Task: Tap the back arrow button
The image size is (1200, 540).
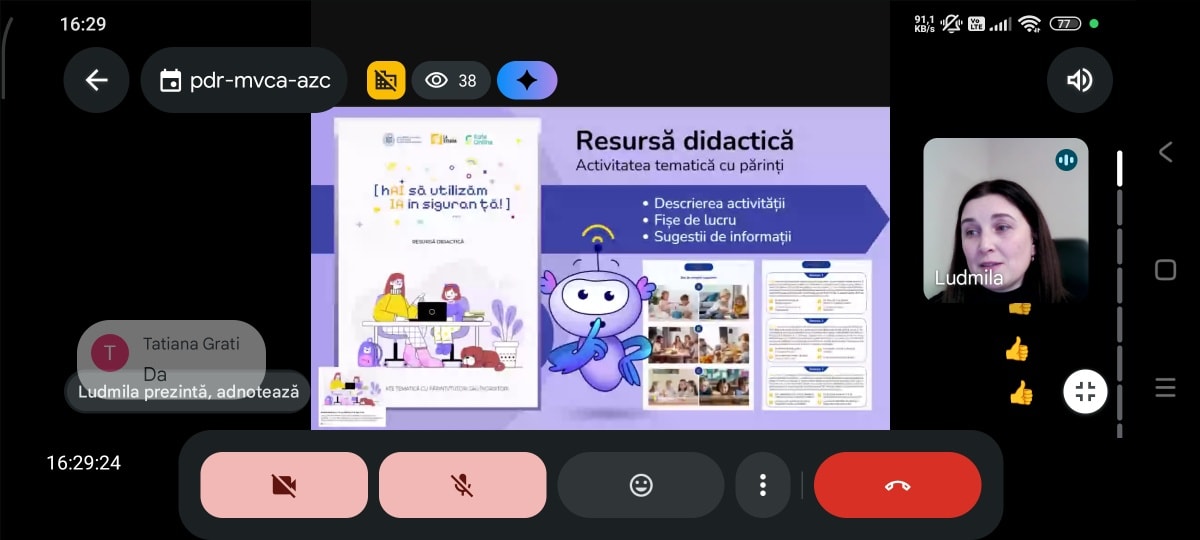Action: (x=96, y=80)
